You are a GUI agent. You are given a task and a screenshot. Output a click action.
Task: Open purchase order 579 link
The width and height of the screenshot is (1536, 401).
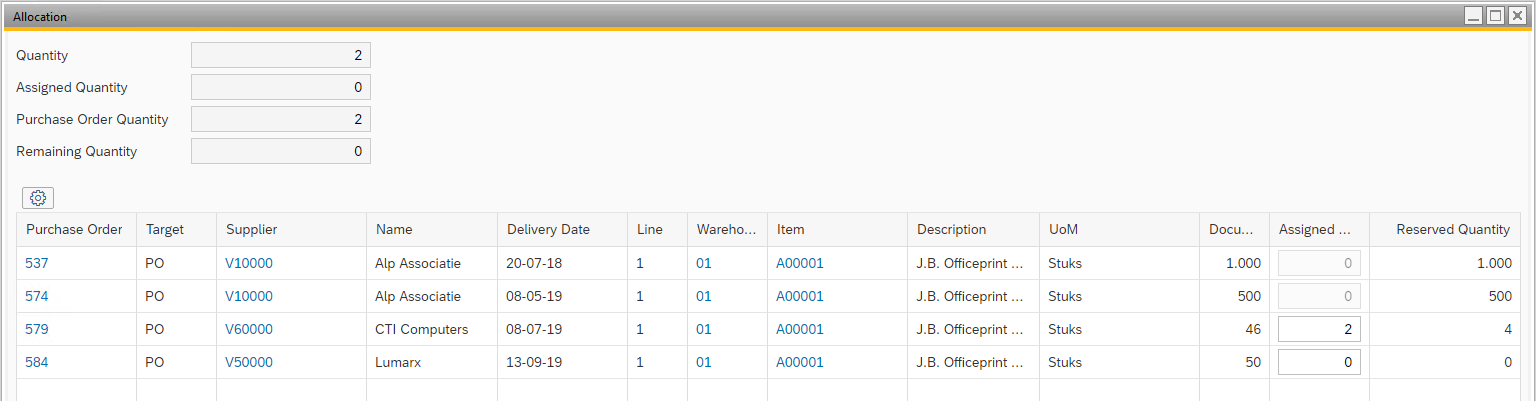(x=37, y=329)
